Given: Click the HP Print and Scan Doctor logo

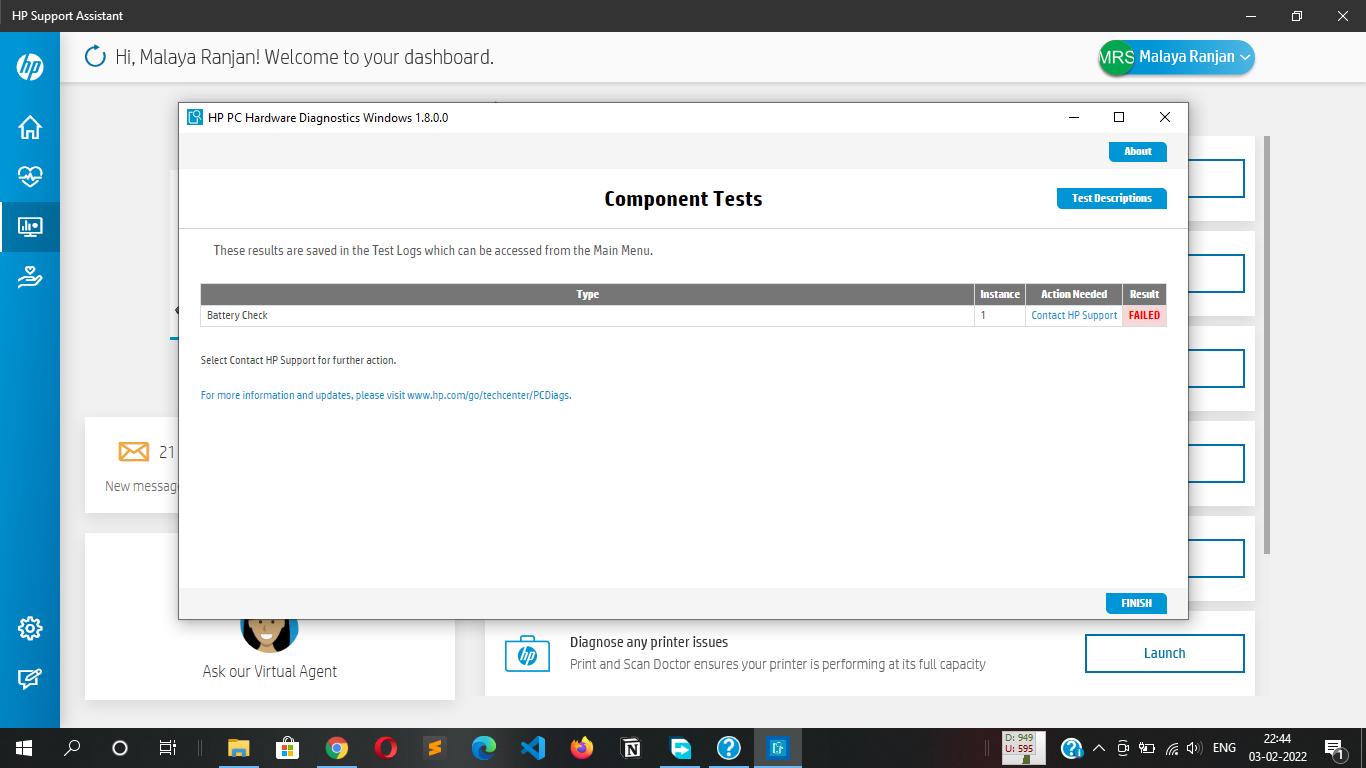Looking at the screenshot, I should (527, 653).
